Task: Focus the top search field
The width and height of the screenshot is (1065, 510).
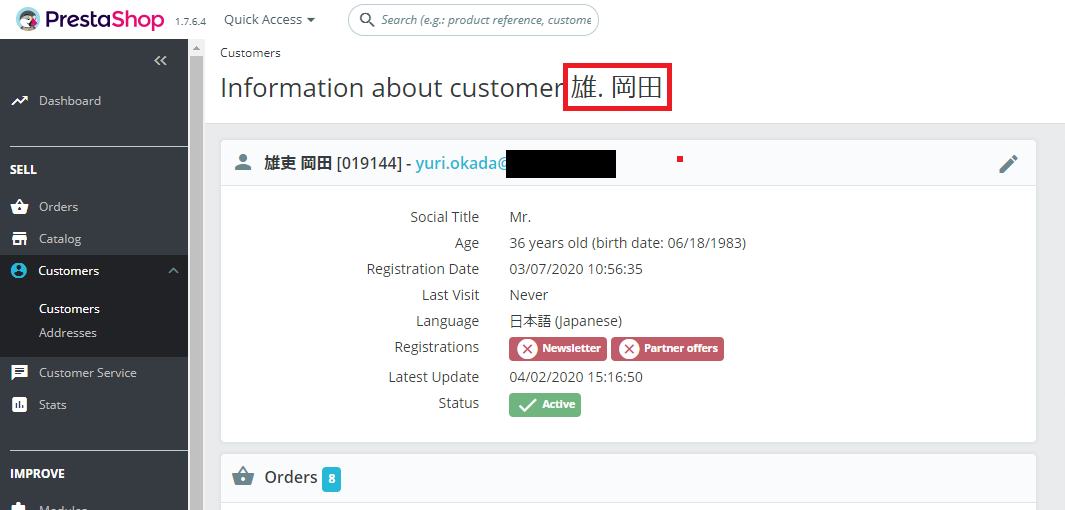Action: coord(473,20)
